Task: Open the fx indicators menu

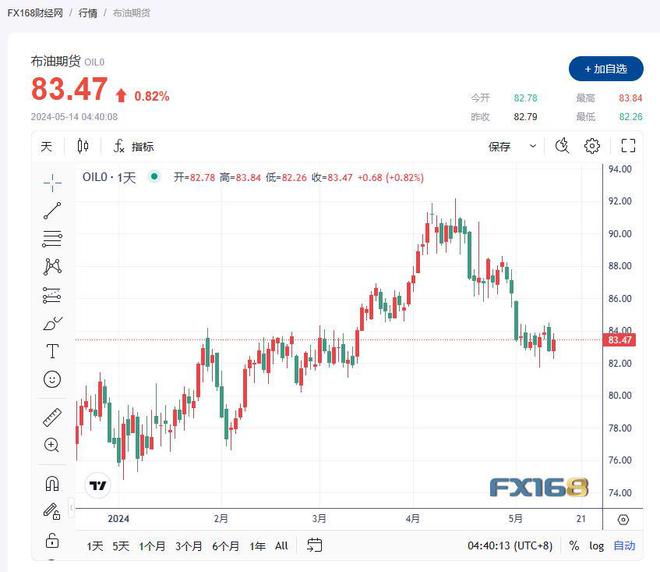Action: (133, 146)
